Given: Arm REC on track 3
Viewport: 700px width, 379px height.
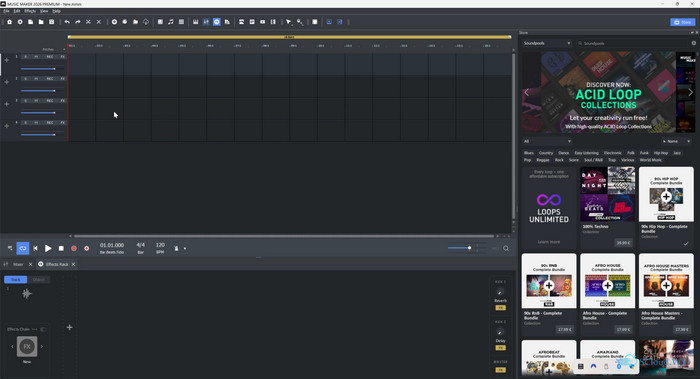Looking at the screenshot, I should tap(50, 100).
